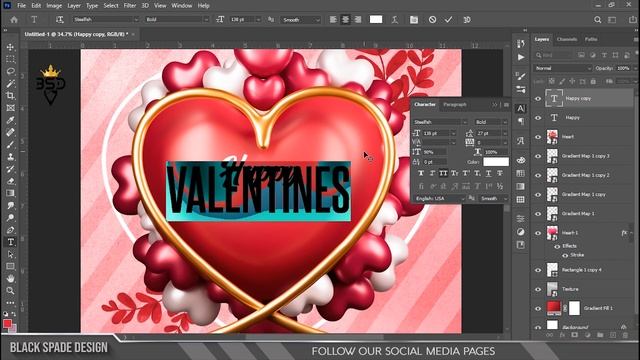
Task: Right align the text
Action: pyautogui.click(x=358, y=20)
